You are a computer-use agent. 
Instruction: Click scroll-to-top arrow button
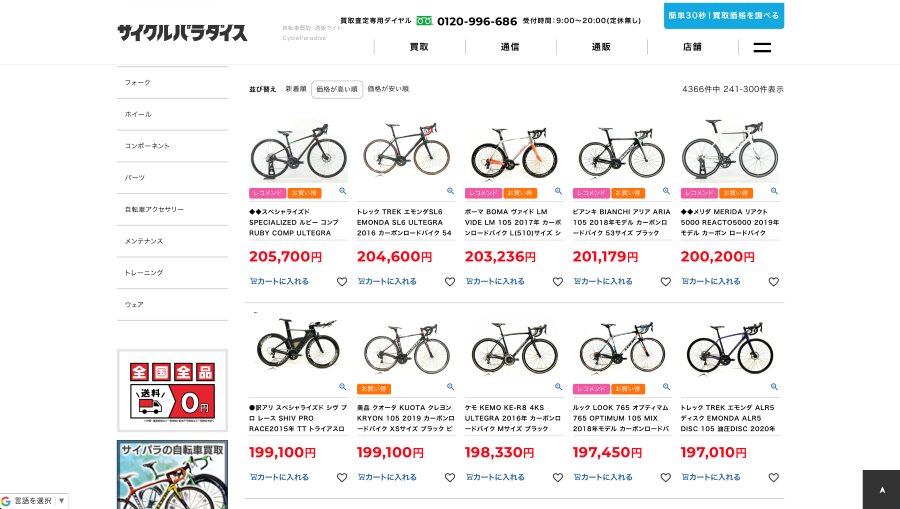pos(881,489)
